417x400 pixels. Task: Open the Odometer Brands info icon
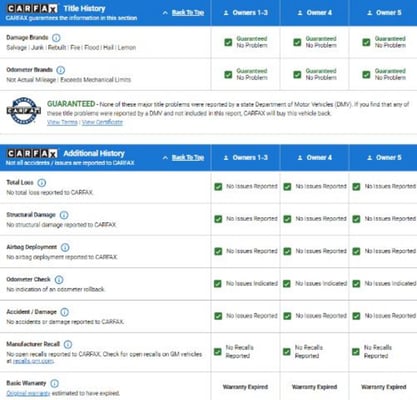pyautogui.click(x=61, y=70)
